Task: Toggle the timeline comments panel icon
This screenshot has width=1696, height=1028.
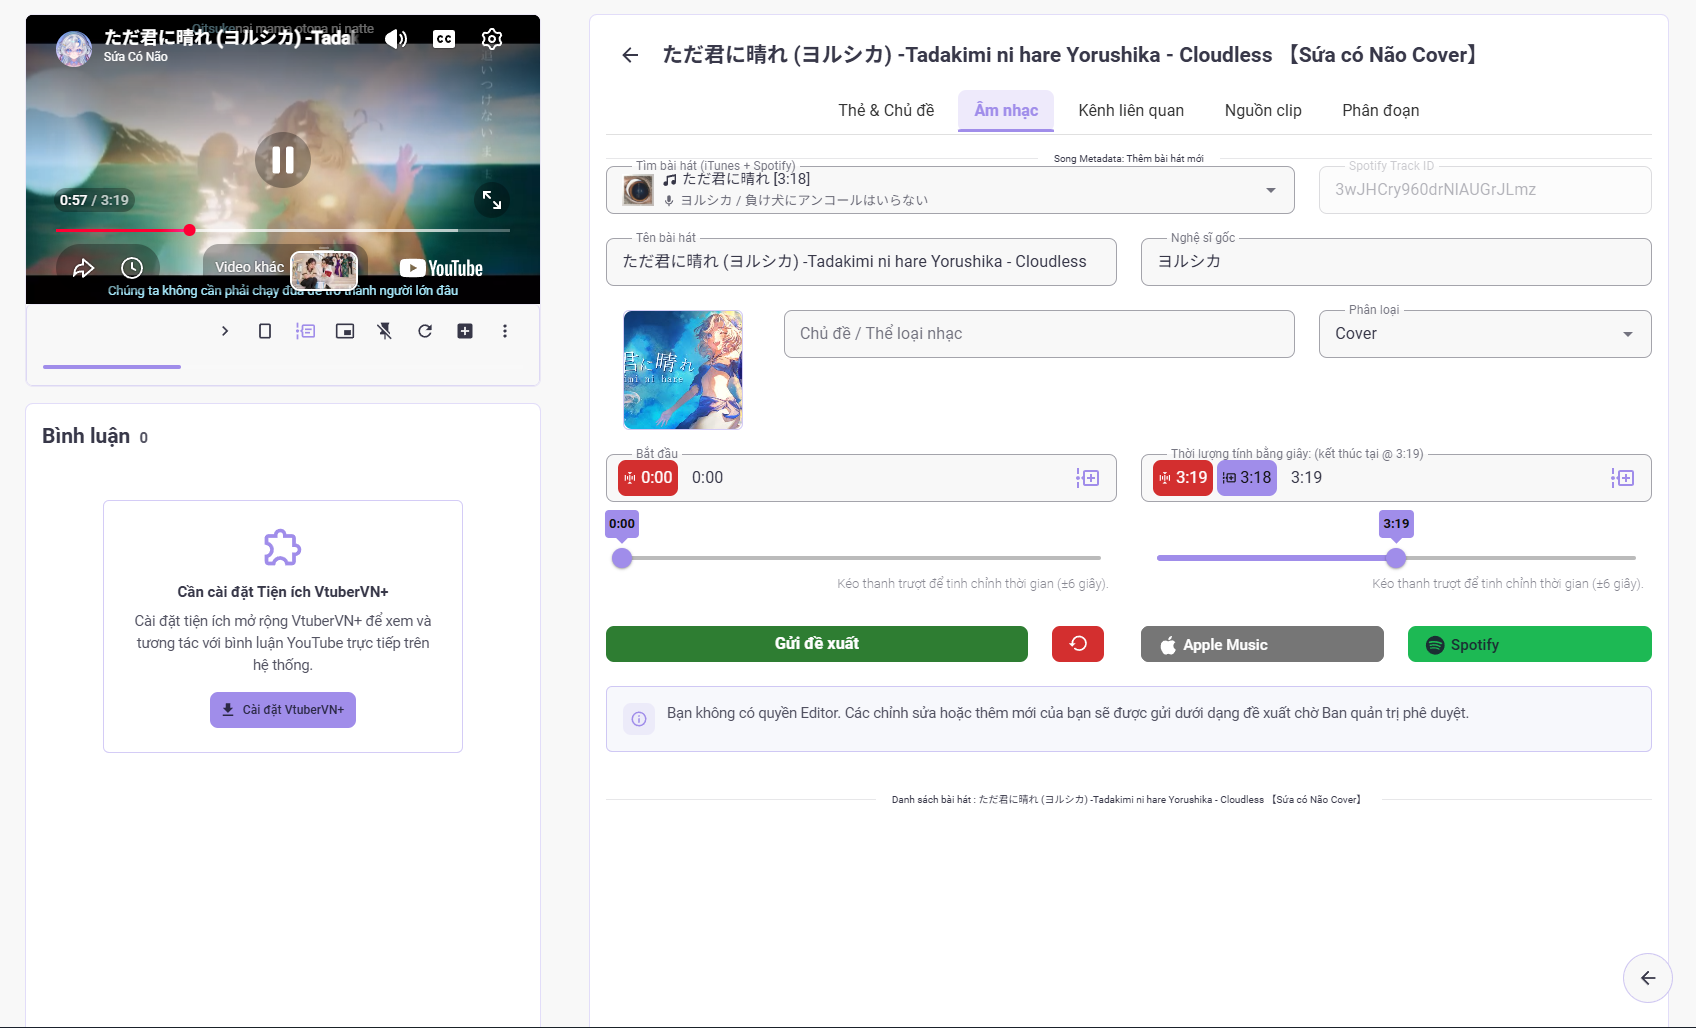Action: coord(305,331)
